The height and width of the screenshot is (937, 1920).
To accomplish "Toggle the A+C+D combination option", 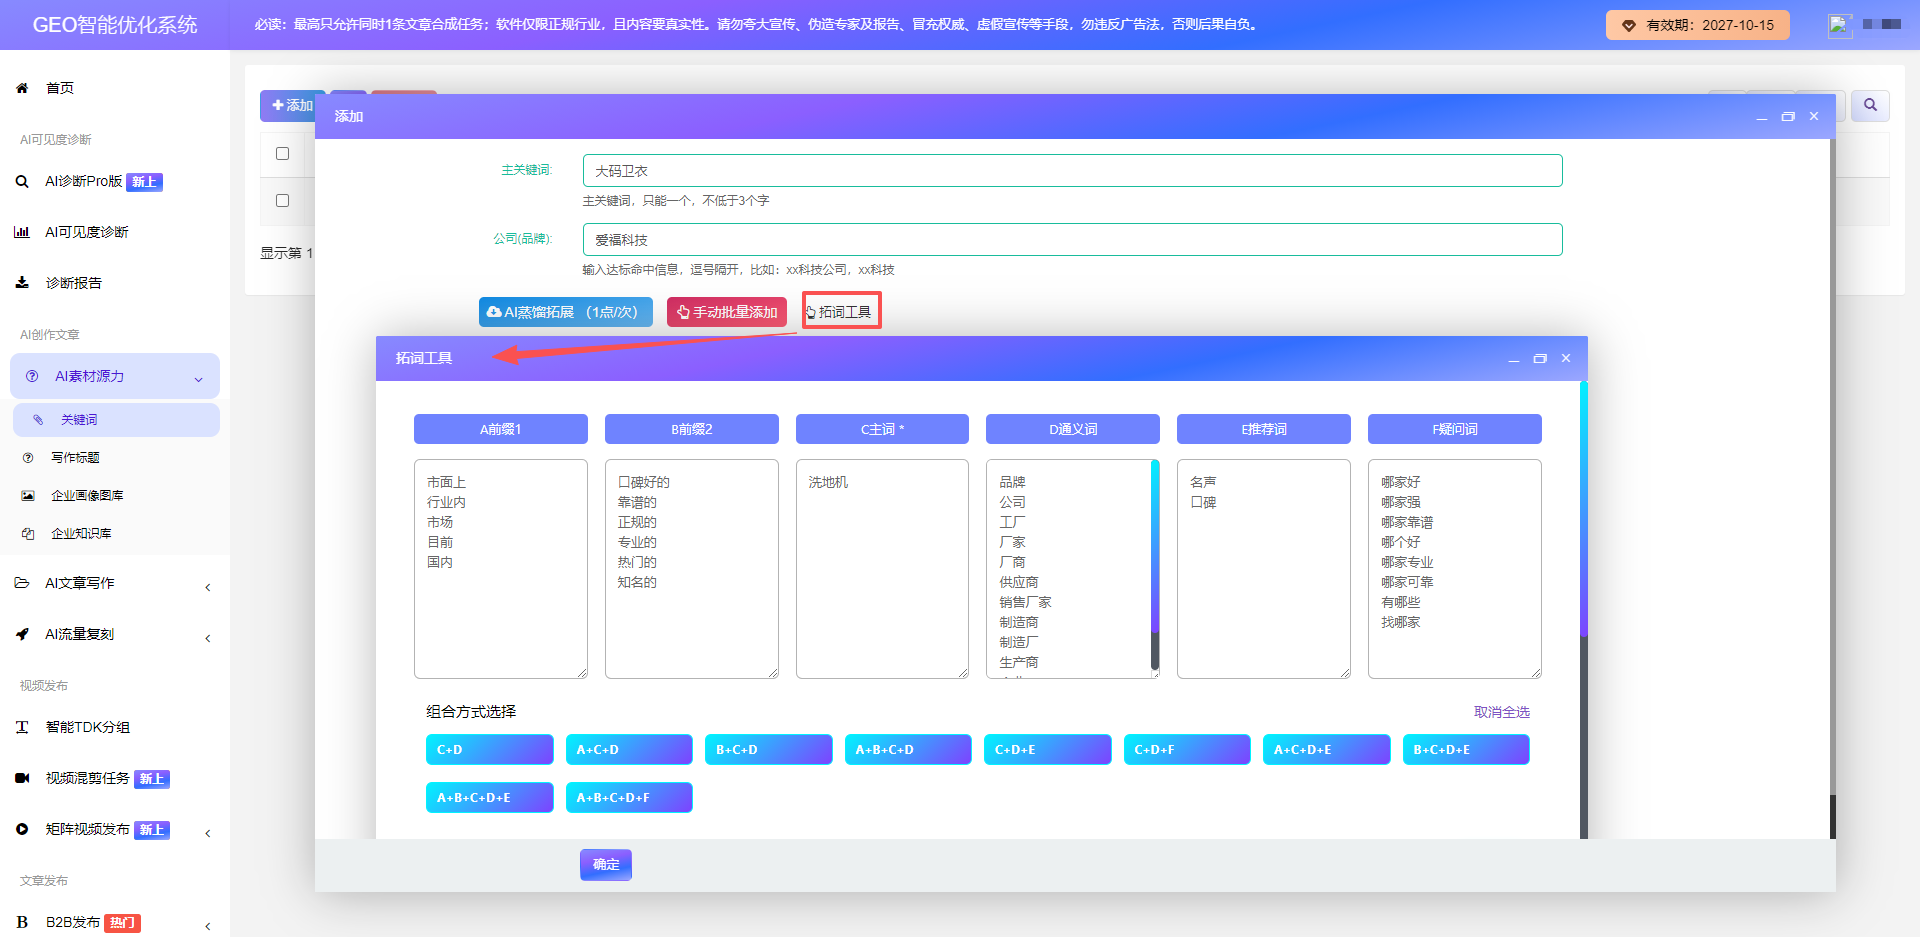I will pos(629,750).
